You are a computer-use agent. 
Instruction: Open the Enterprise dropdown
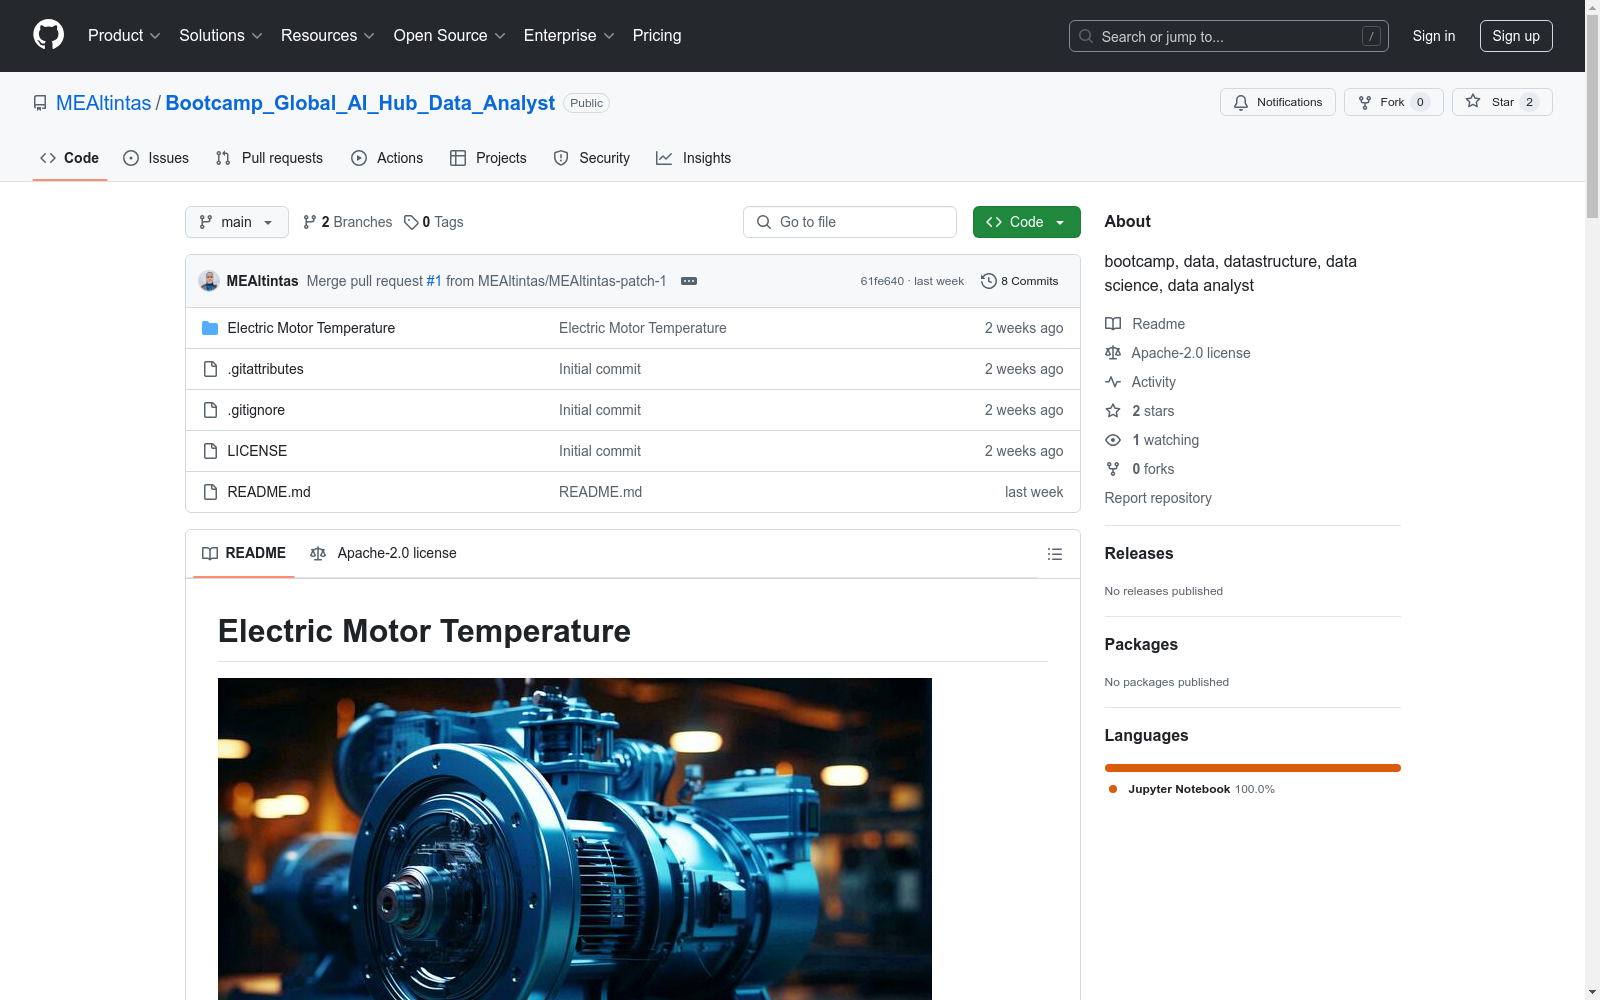(x=569, y=35)
